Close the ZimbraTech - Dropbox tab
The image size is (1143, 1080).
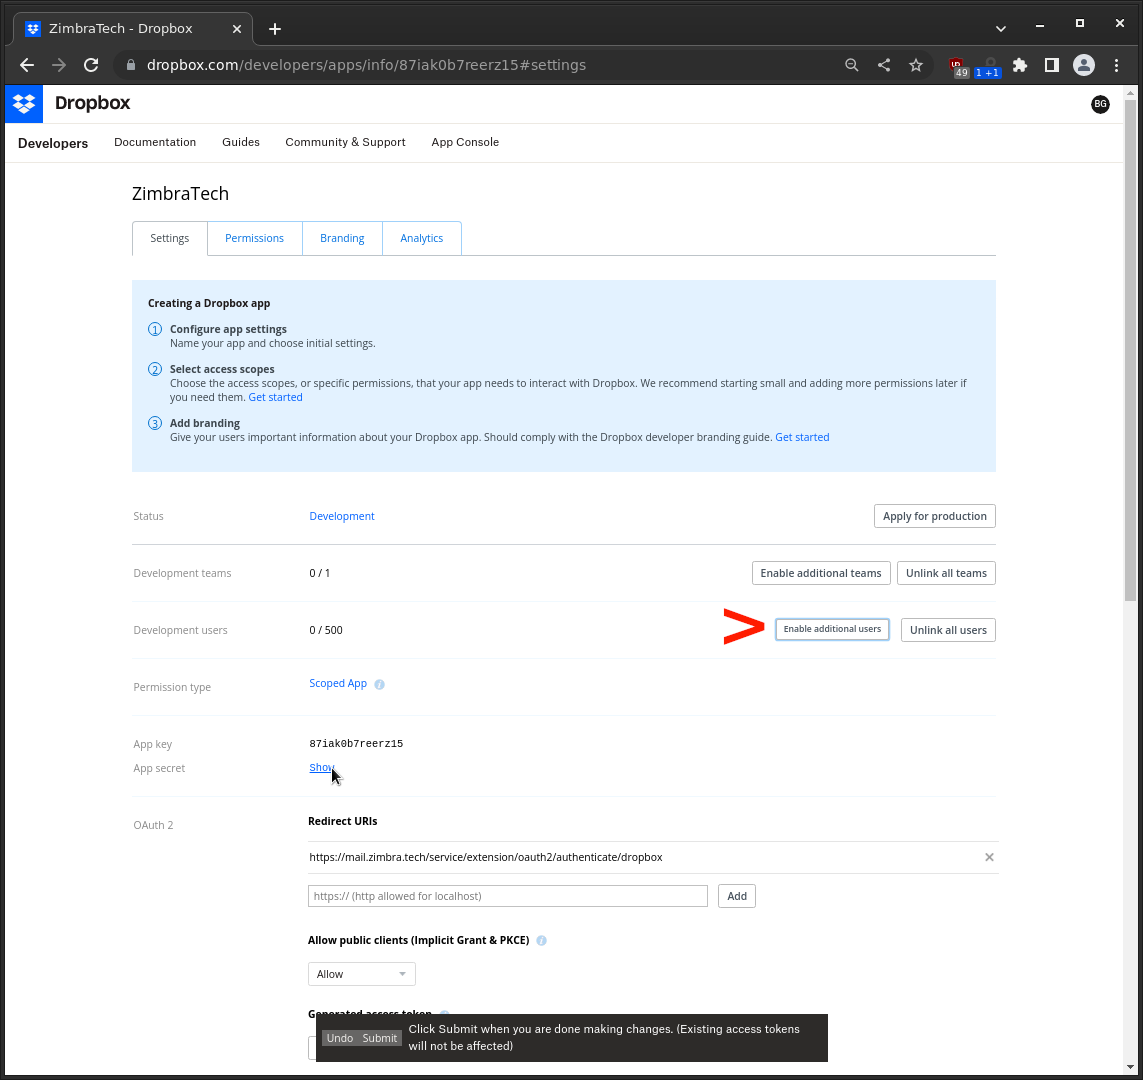tap(237, 29)
